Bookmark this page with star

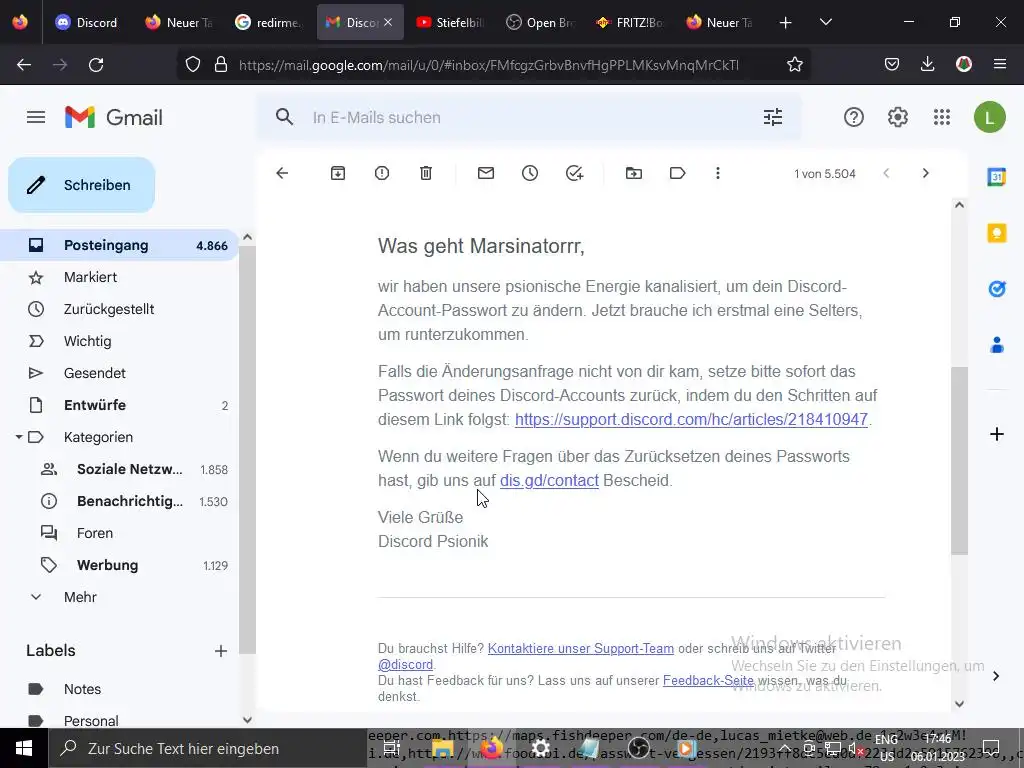pyautogui.click(x=795, y=65)
